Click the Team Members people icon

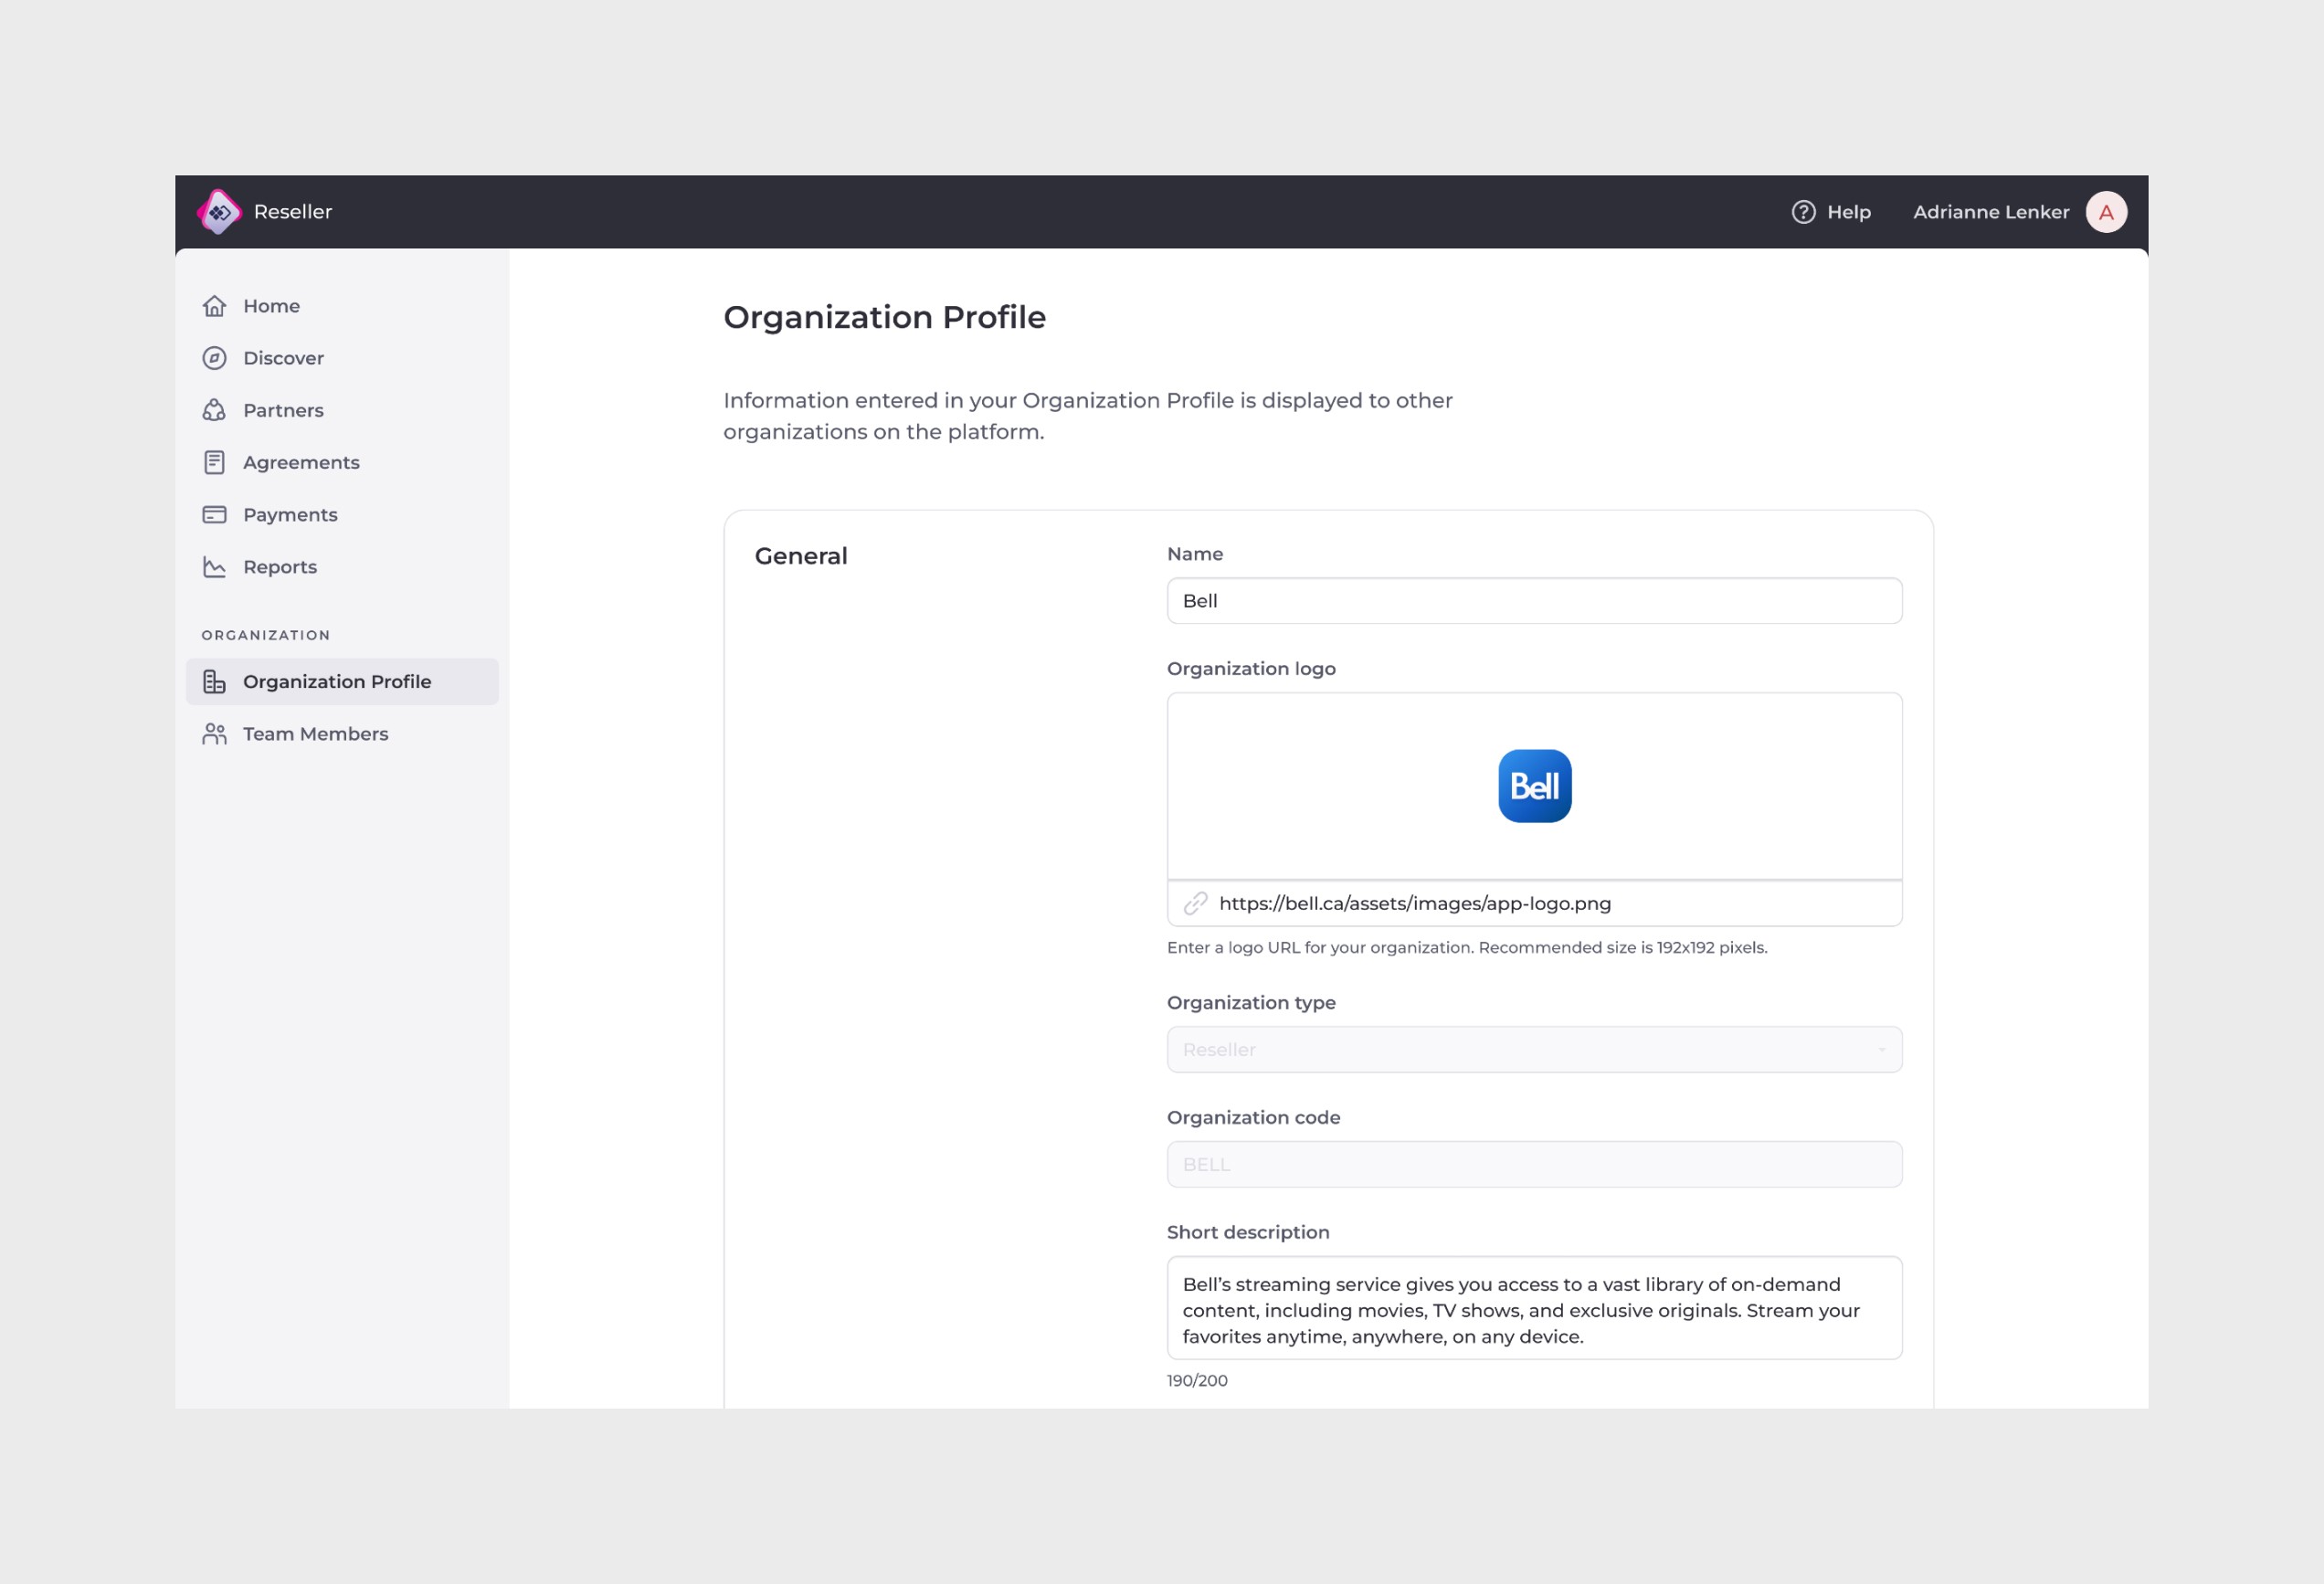click(214, 734)
